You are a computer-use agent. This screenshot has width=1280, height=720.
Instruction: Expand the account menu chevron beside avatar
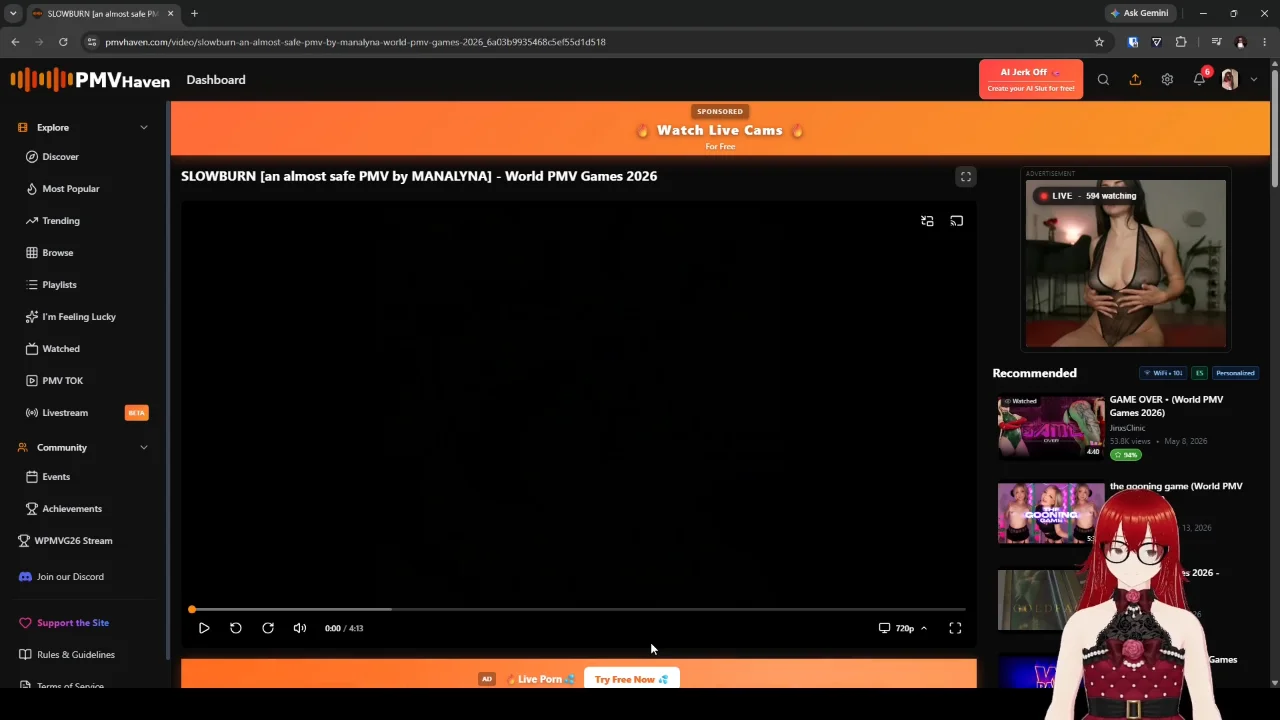(x=1254, y=80)
